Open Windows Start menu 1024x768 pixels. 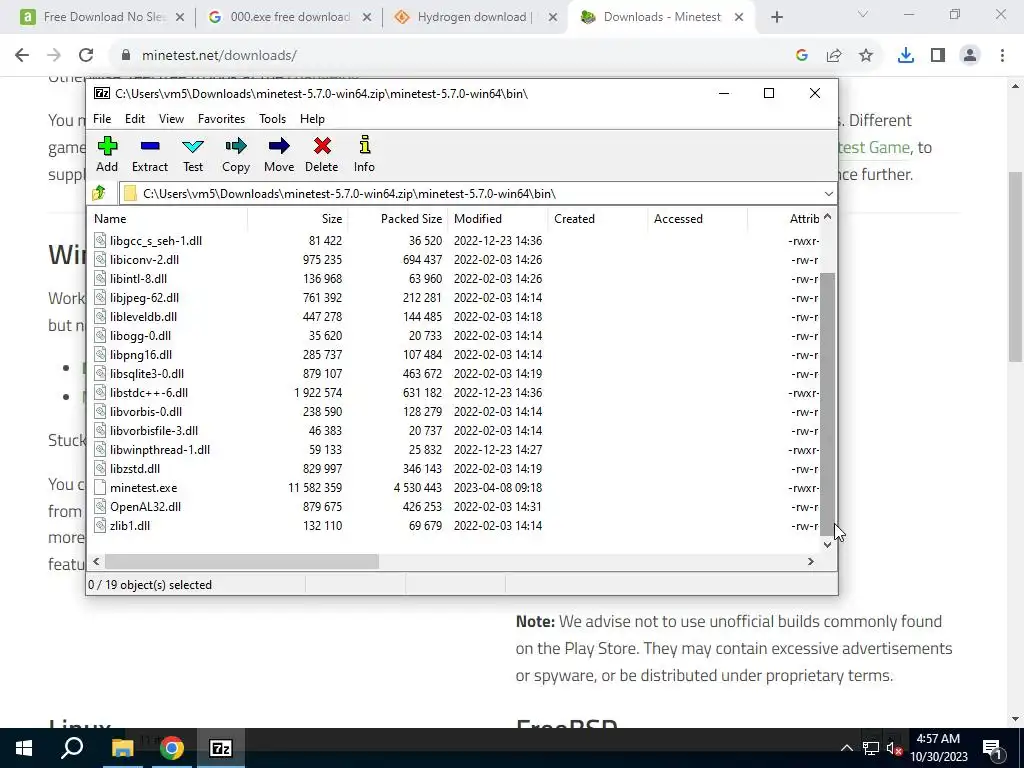tap(24, 748)
